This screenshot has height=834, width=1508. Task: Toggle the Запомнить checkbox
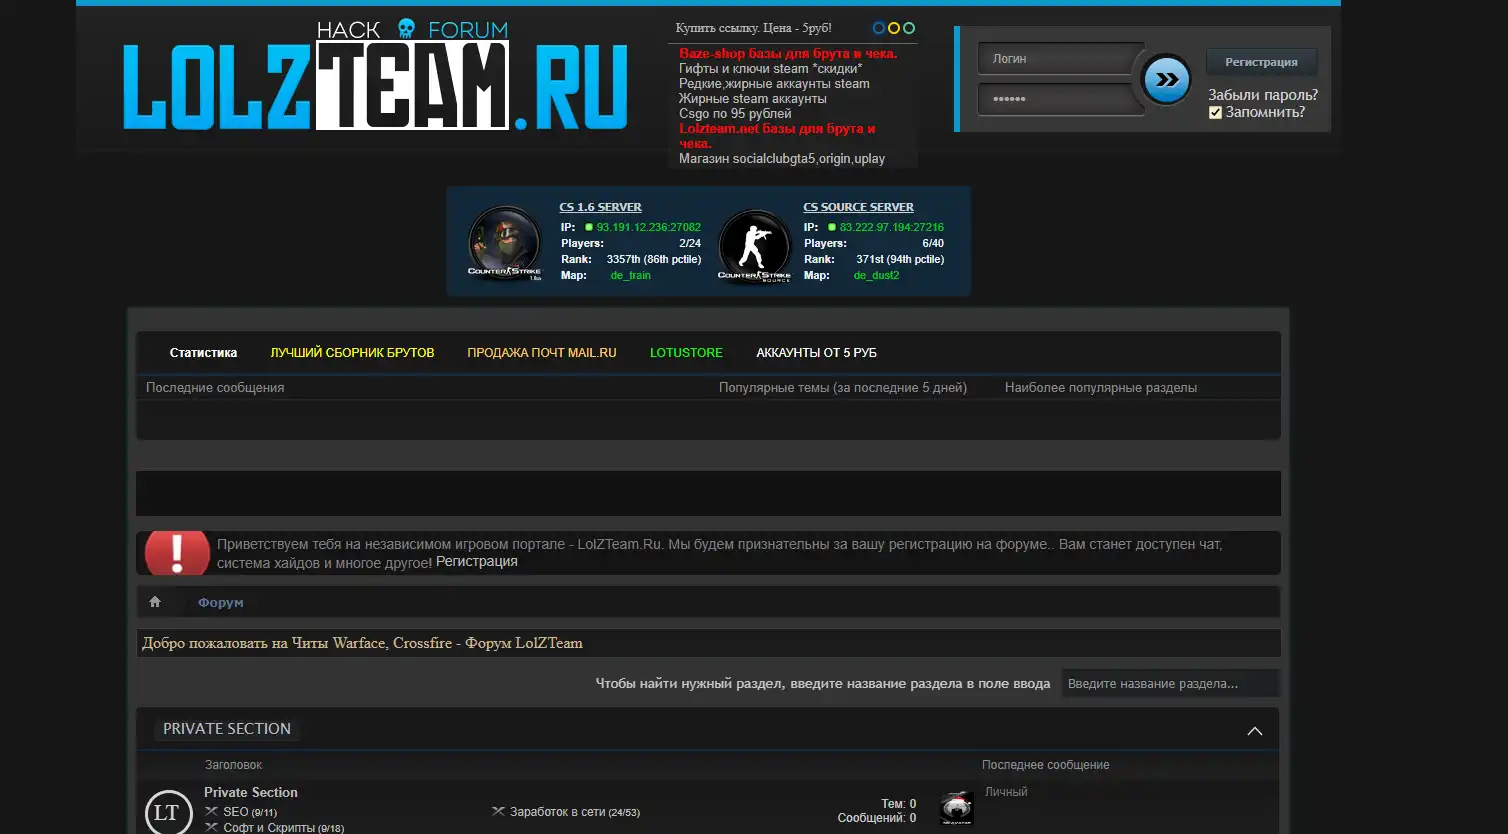pos(1215,112)
